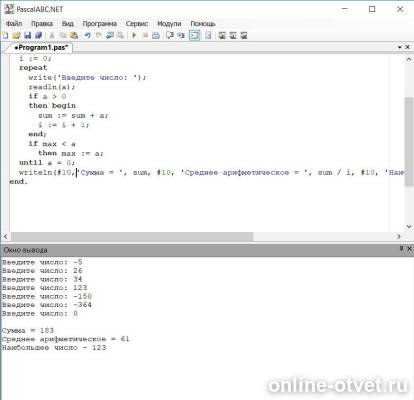Click the horizontal scrollbar right arrow

click(x=399, y=236)
